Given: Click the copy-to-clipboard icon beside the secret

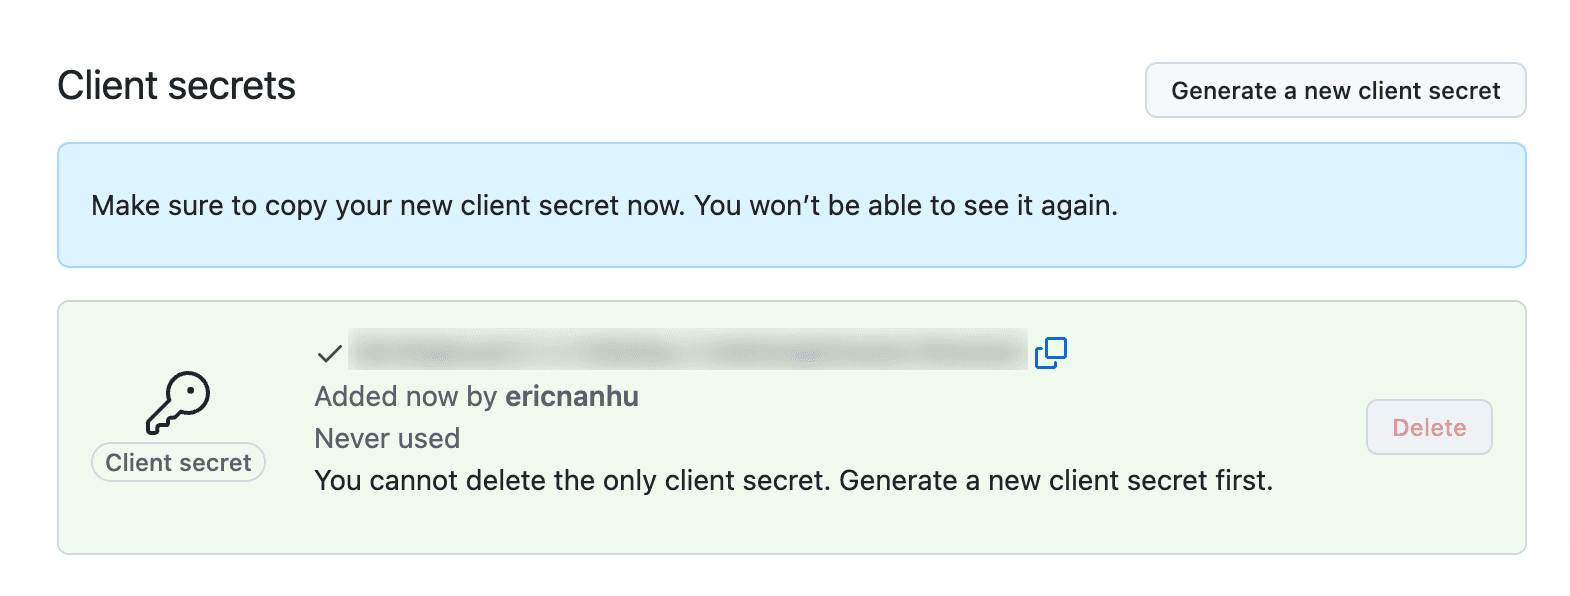Looking at the screenshot, I should (x=1052, y=354).
